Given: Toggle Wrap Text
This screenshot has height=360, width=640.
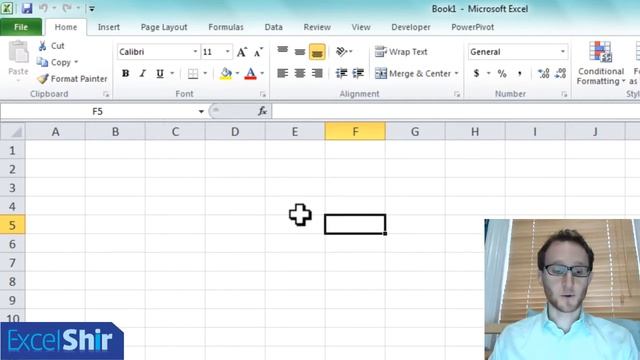Looking at the screenshot, I should coord(401,52).
